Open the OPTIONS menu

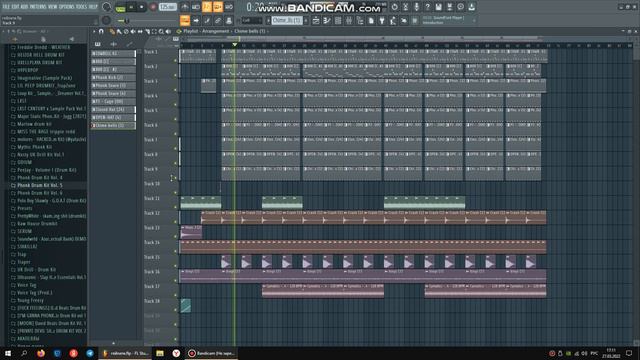[x=67, y=7]
